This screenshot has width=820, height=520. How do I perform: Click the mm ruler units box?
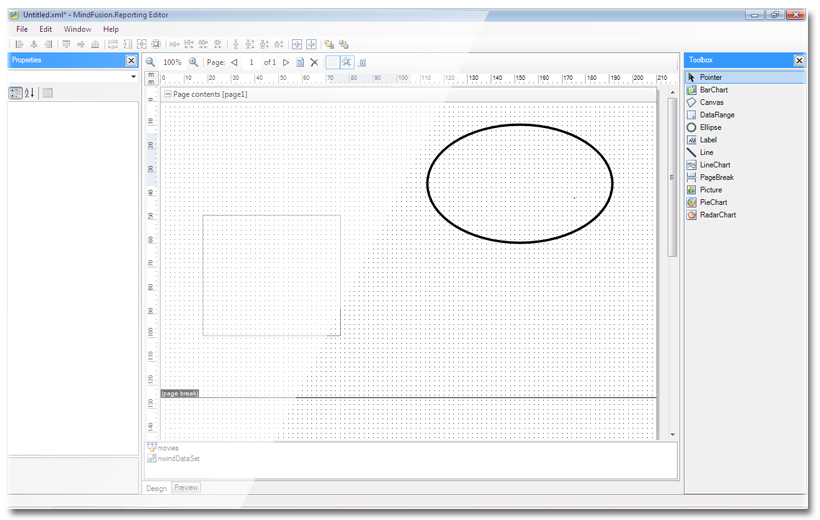(x=151, y=77)
